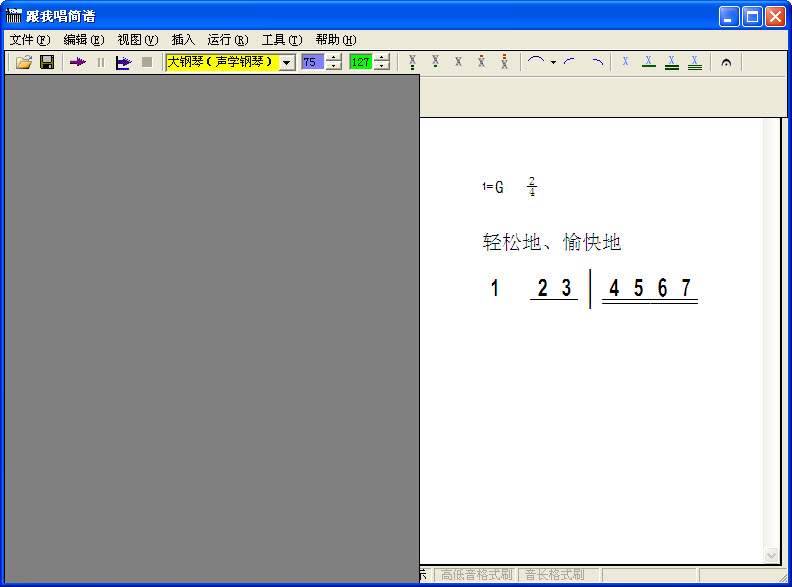Stop playback with the gray square icon
The height and width of the screenshot is (587, 792).
[x=147, y=62]
